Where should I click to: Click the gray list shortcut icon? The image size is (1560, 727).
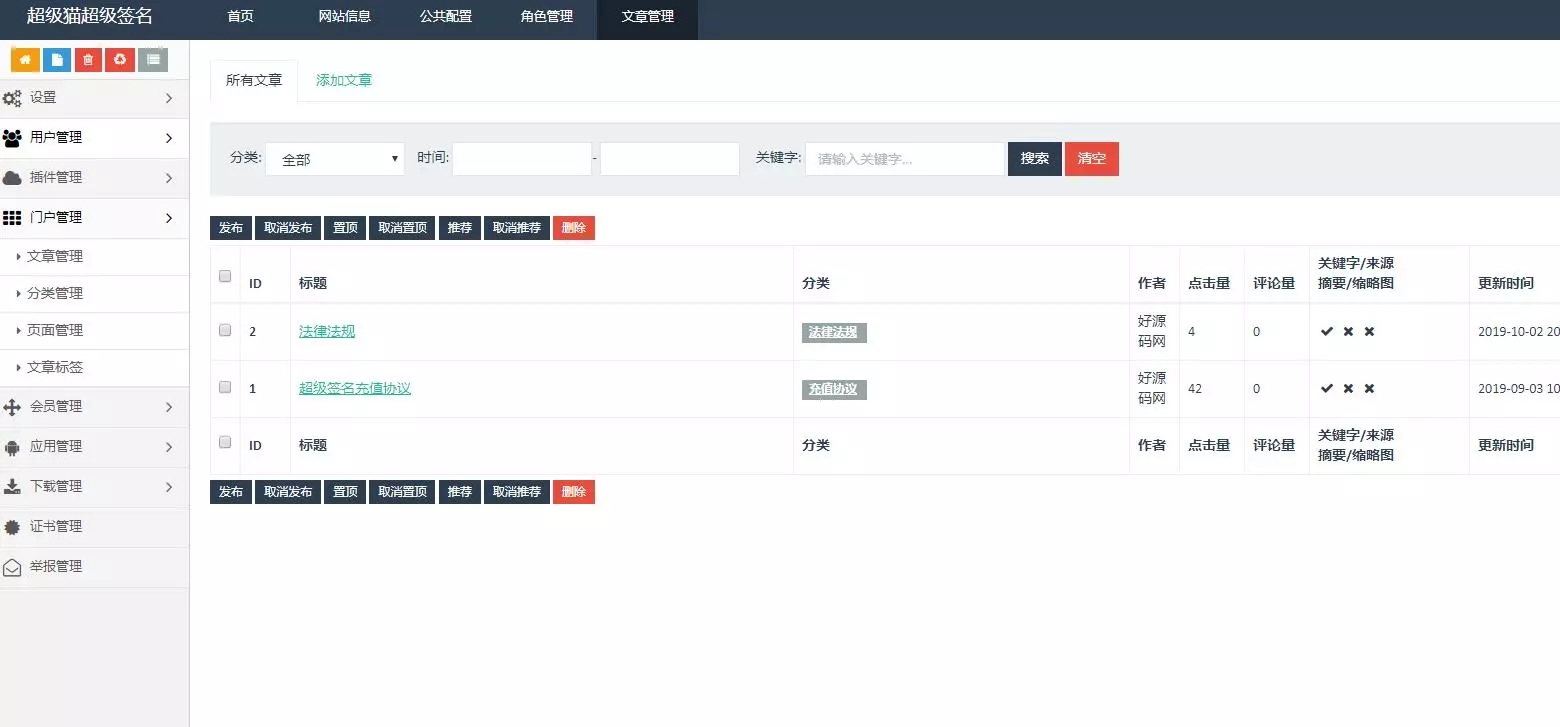(152, 60)
